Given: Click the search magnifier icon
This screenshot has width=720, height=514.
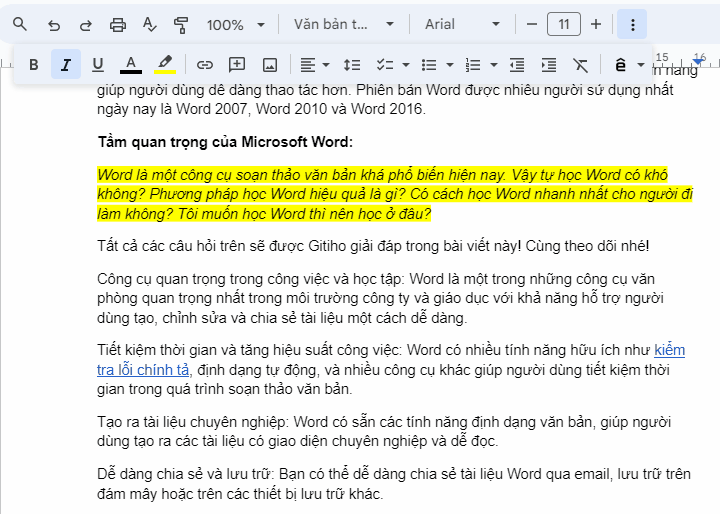Looking at the screenshot, I should (20, 24).
